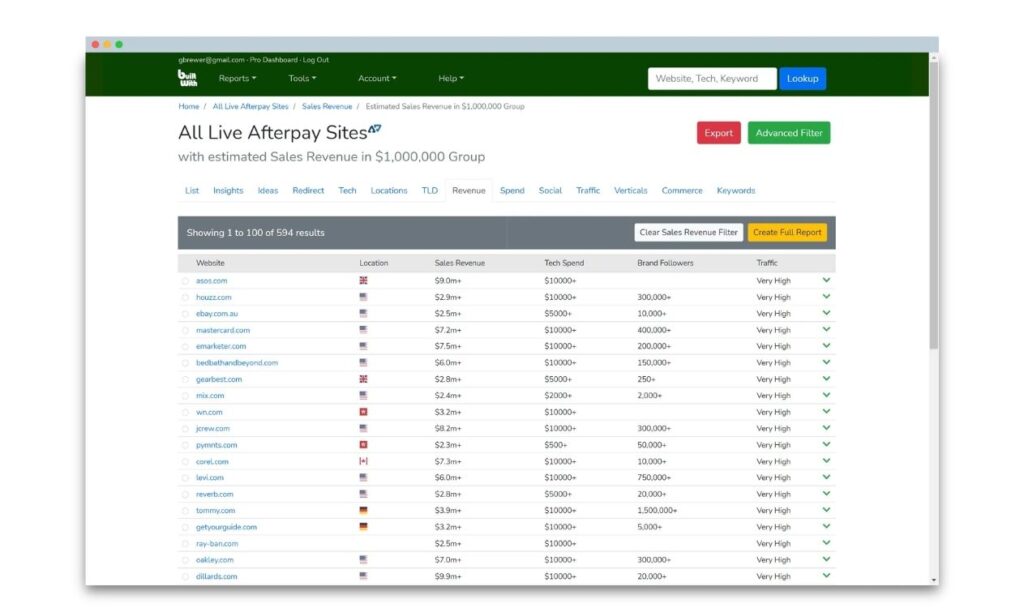1024x608 pixels.
Task: Click the Swiss flag in wn.com row
Action: pos(363,411)
